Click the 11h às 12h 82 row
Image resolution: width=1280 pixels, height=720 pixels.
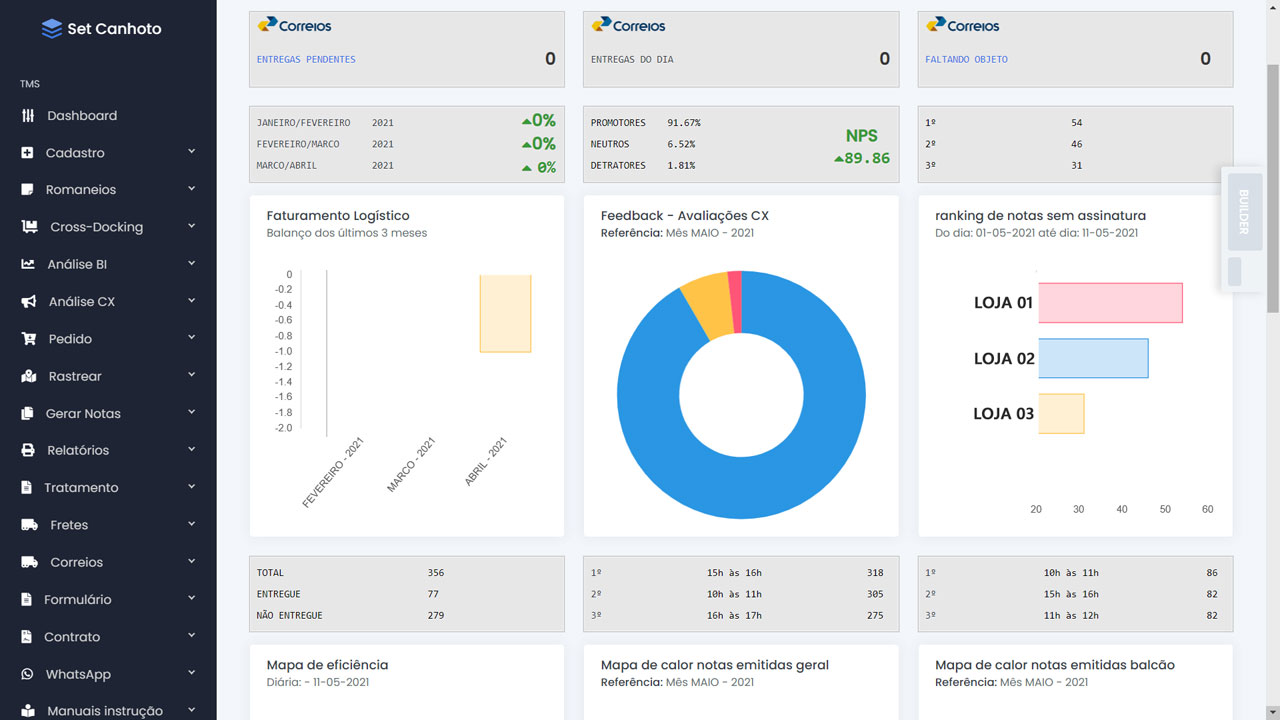[1071, 615]
